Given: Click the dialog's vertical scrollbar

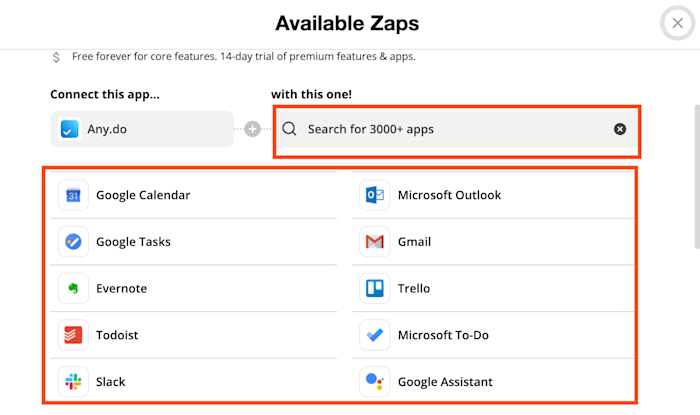Looking at the screenshot, I should pos(697,177).
